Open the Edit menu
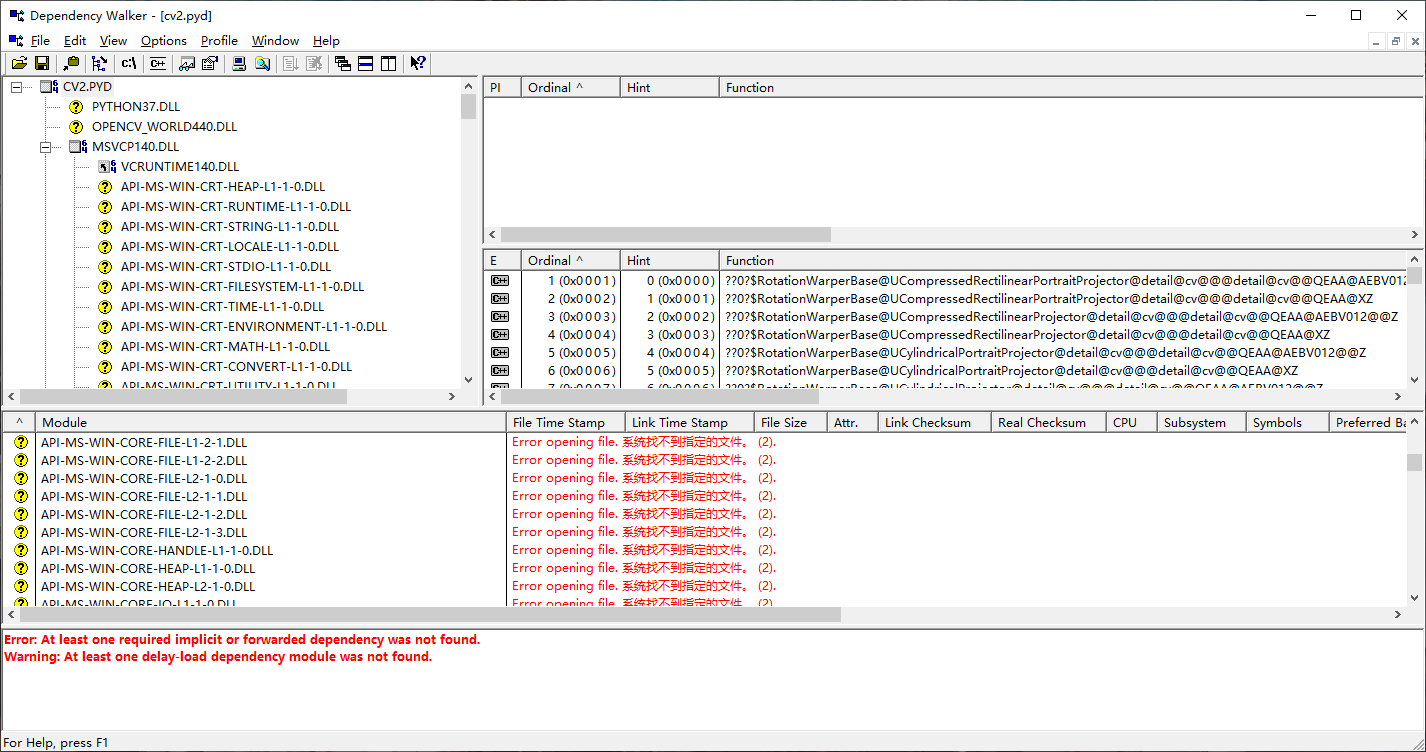Screen dimensions: 1426x752 pos(75,41)
